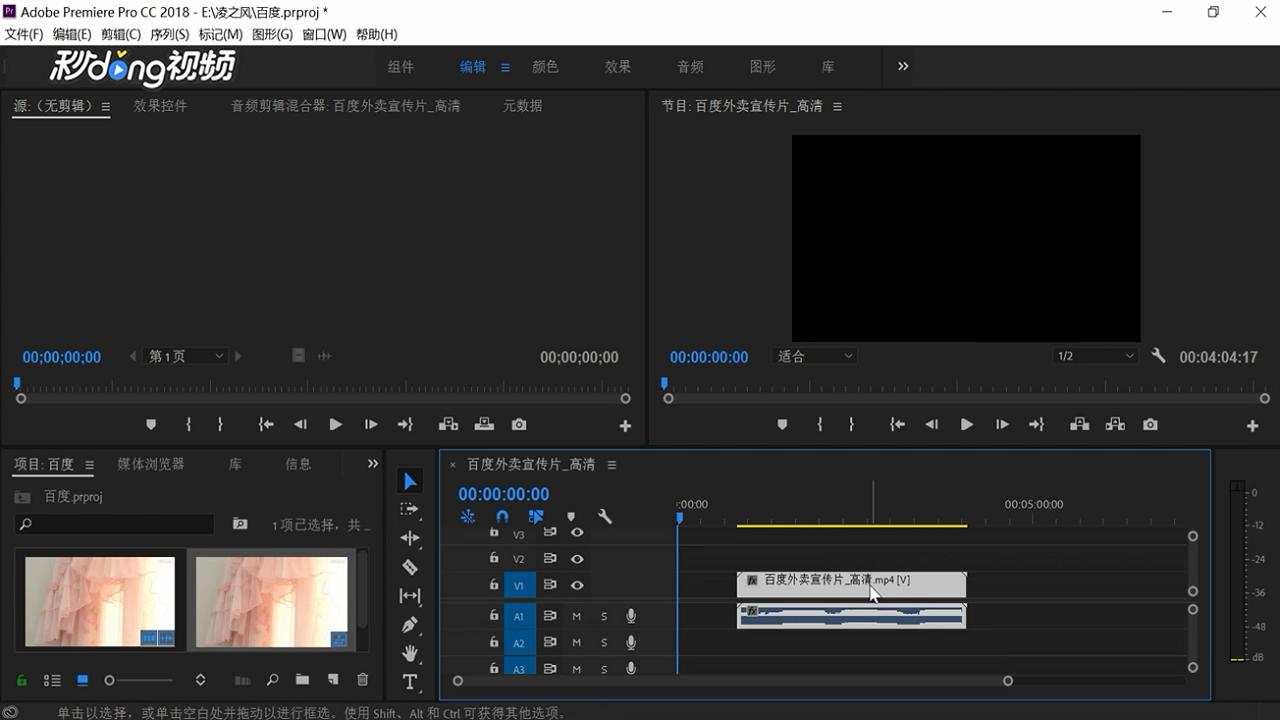
Task: Open the 媒体浏览器 tab
Action: 151,464
